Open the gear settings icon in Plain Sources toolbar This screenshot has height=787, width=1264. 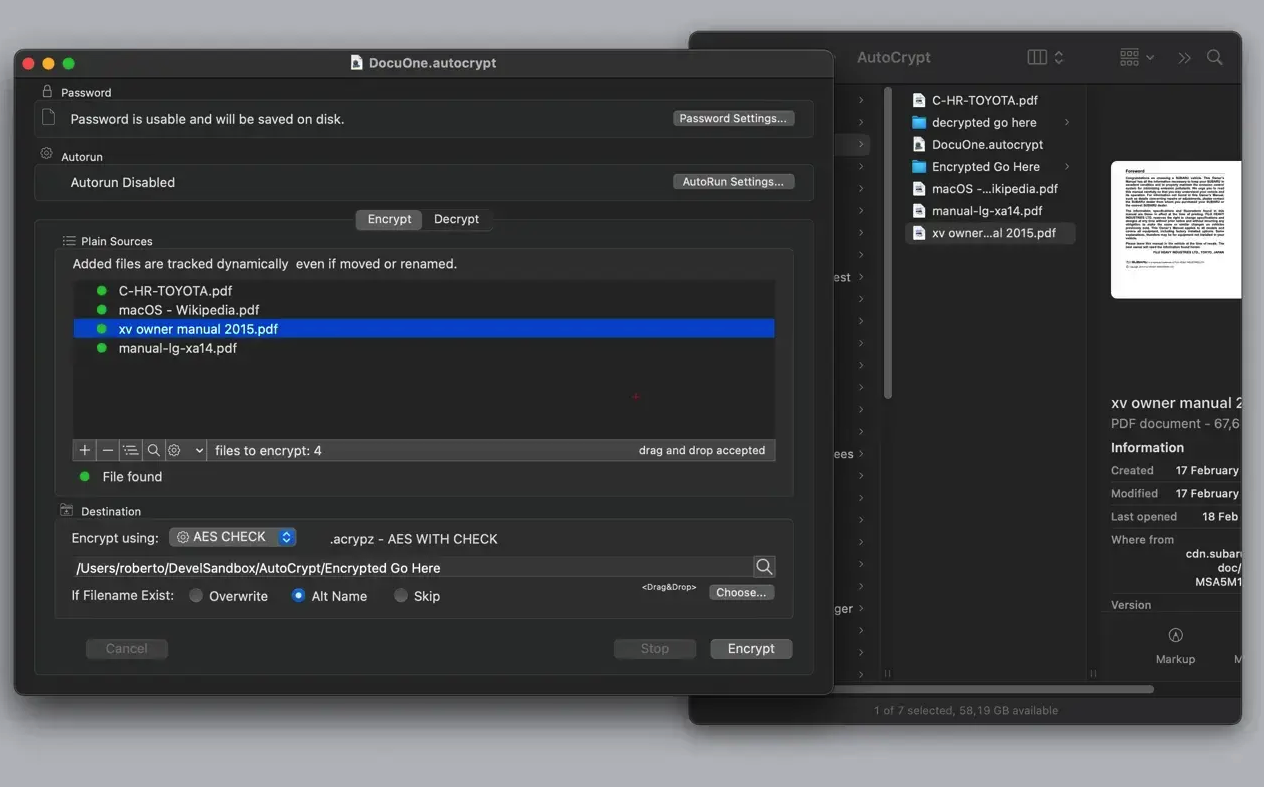point(175,450)
